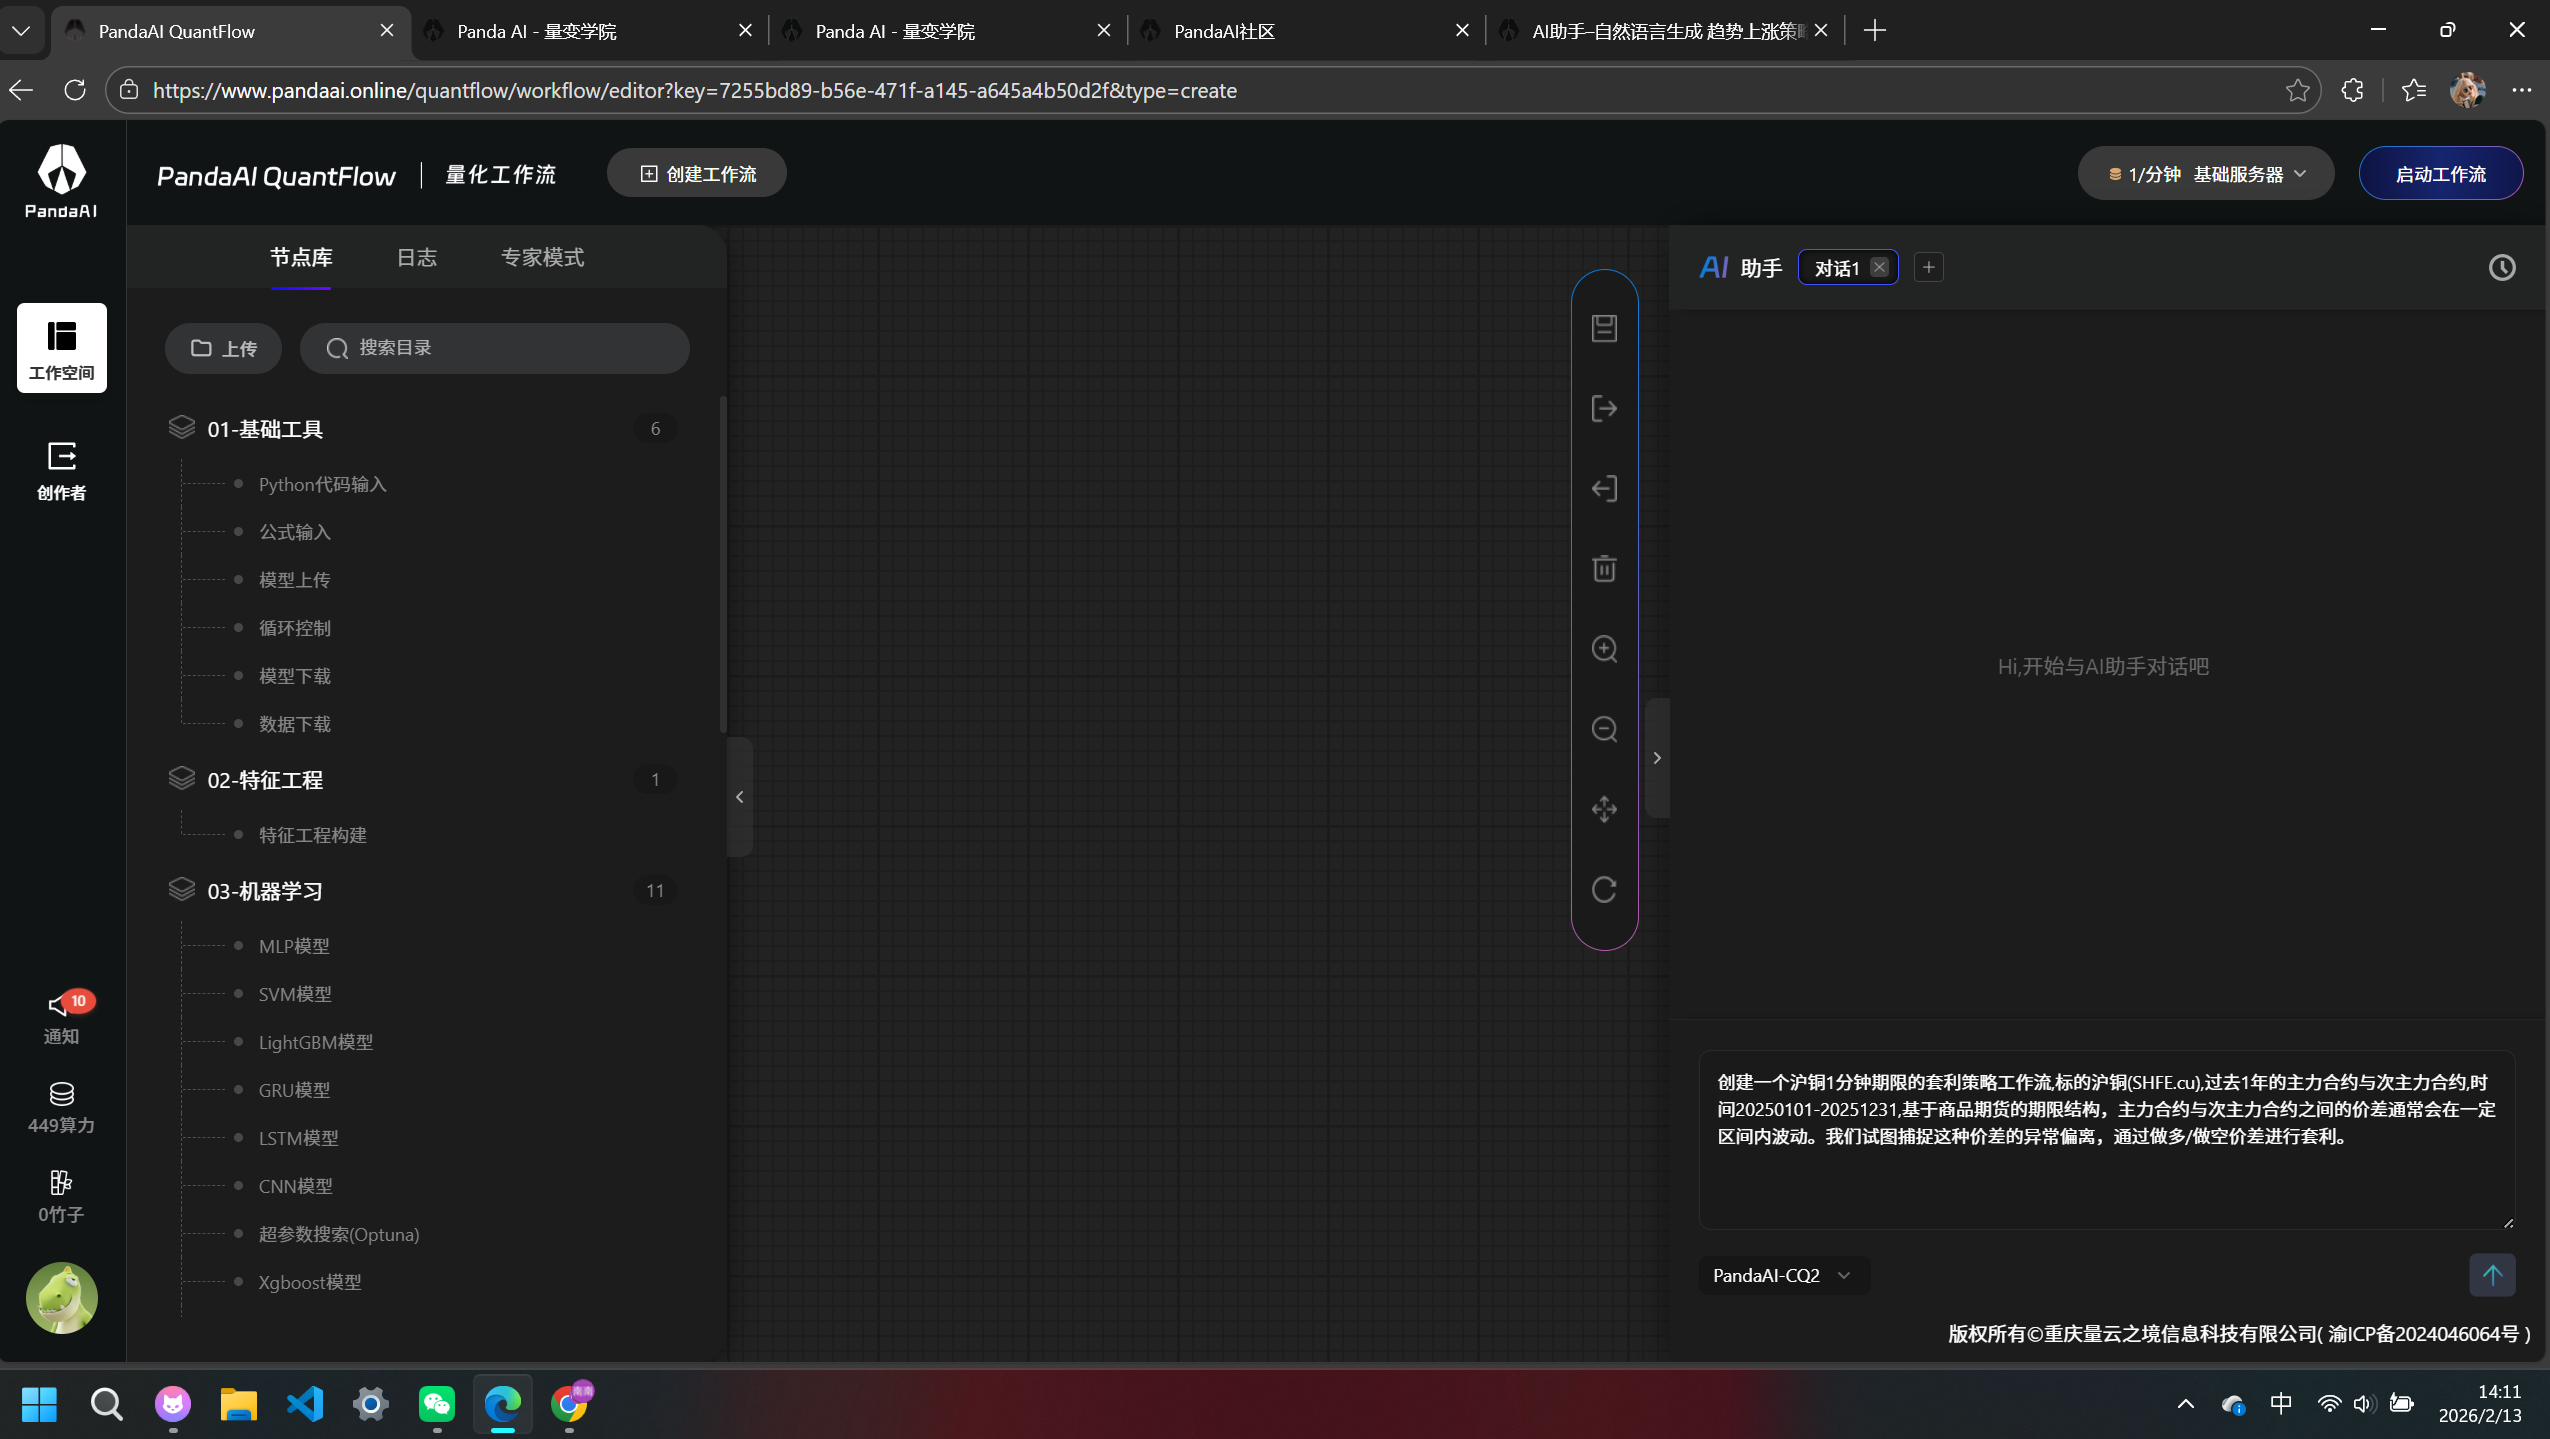
Task: Click the 启动工作流 button
Action: pos(2440,174)
